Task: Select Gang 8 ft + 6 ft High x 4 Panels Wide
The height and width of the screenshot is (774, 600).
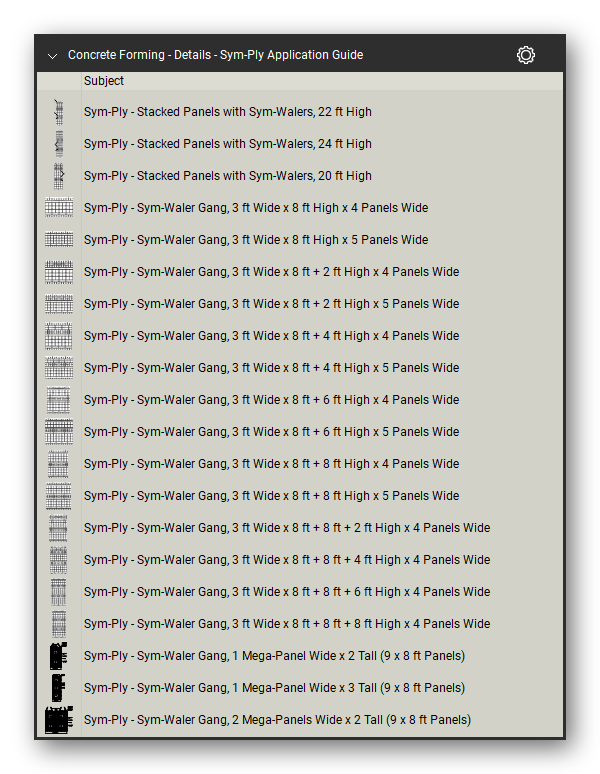Action: (271, 400)
